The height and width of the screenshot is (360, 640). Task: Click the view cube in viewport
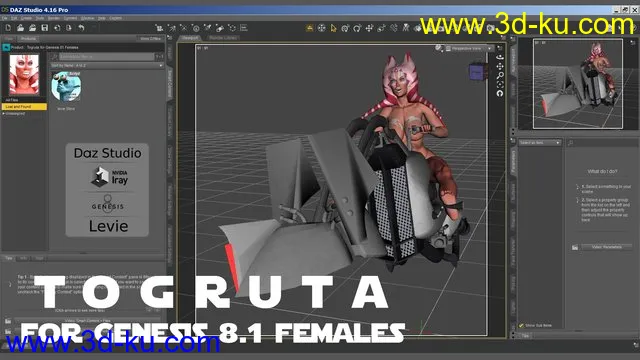pos(477,72)
